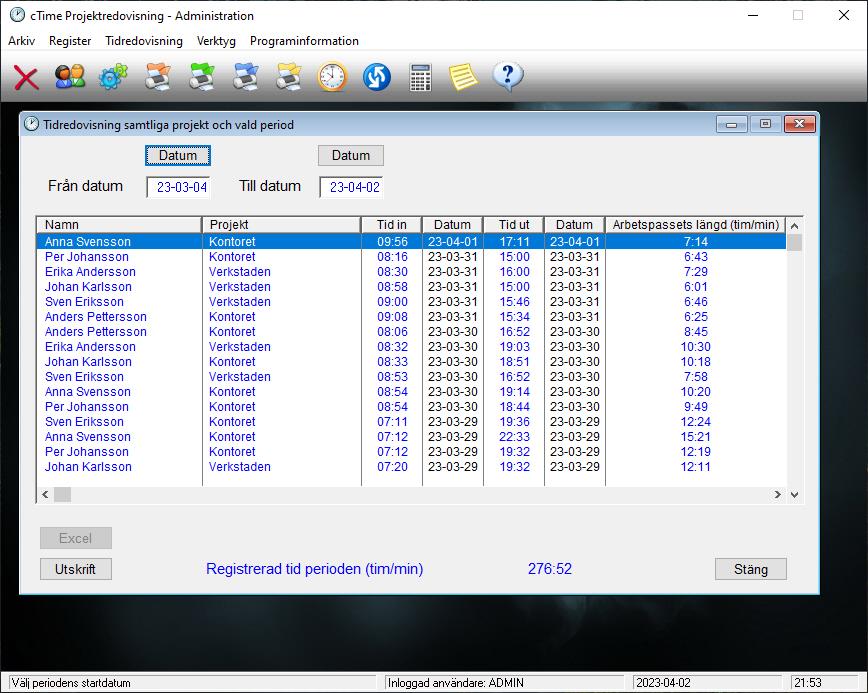Click the clock icon of Tidredovisning subwindow title
Viewport: 868px width, 693px height.
[x=32, y=124]
